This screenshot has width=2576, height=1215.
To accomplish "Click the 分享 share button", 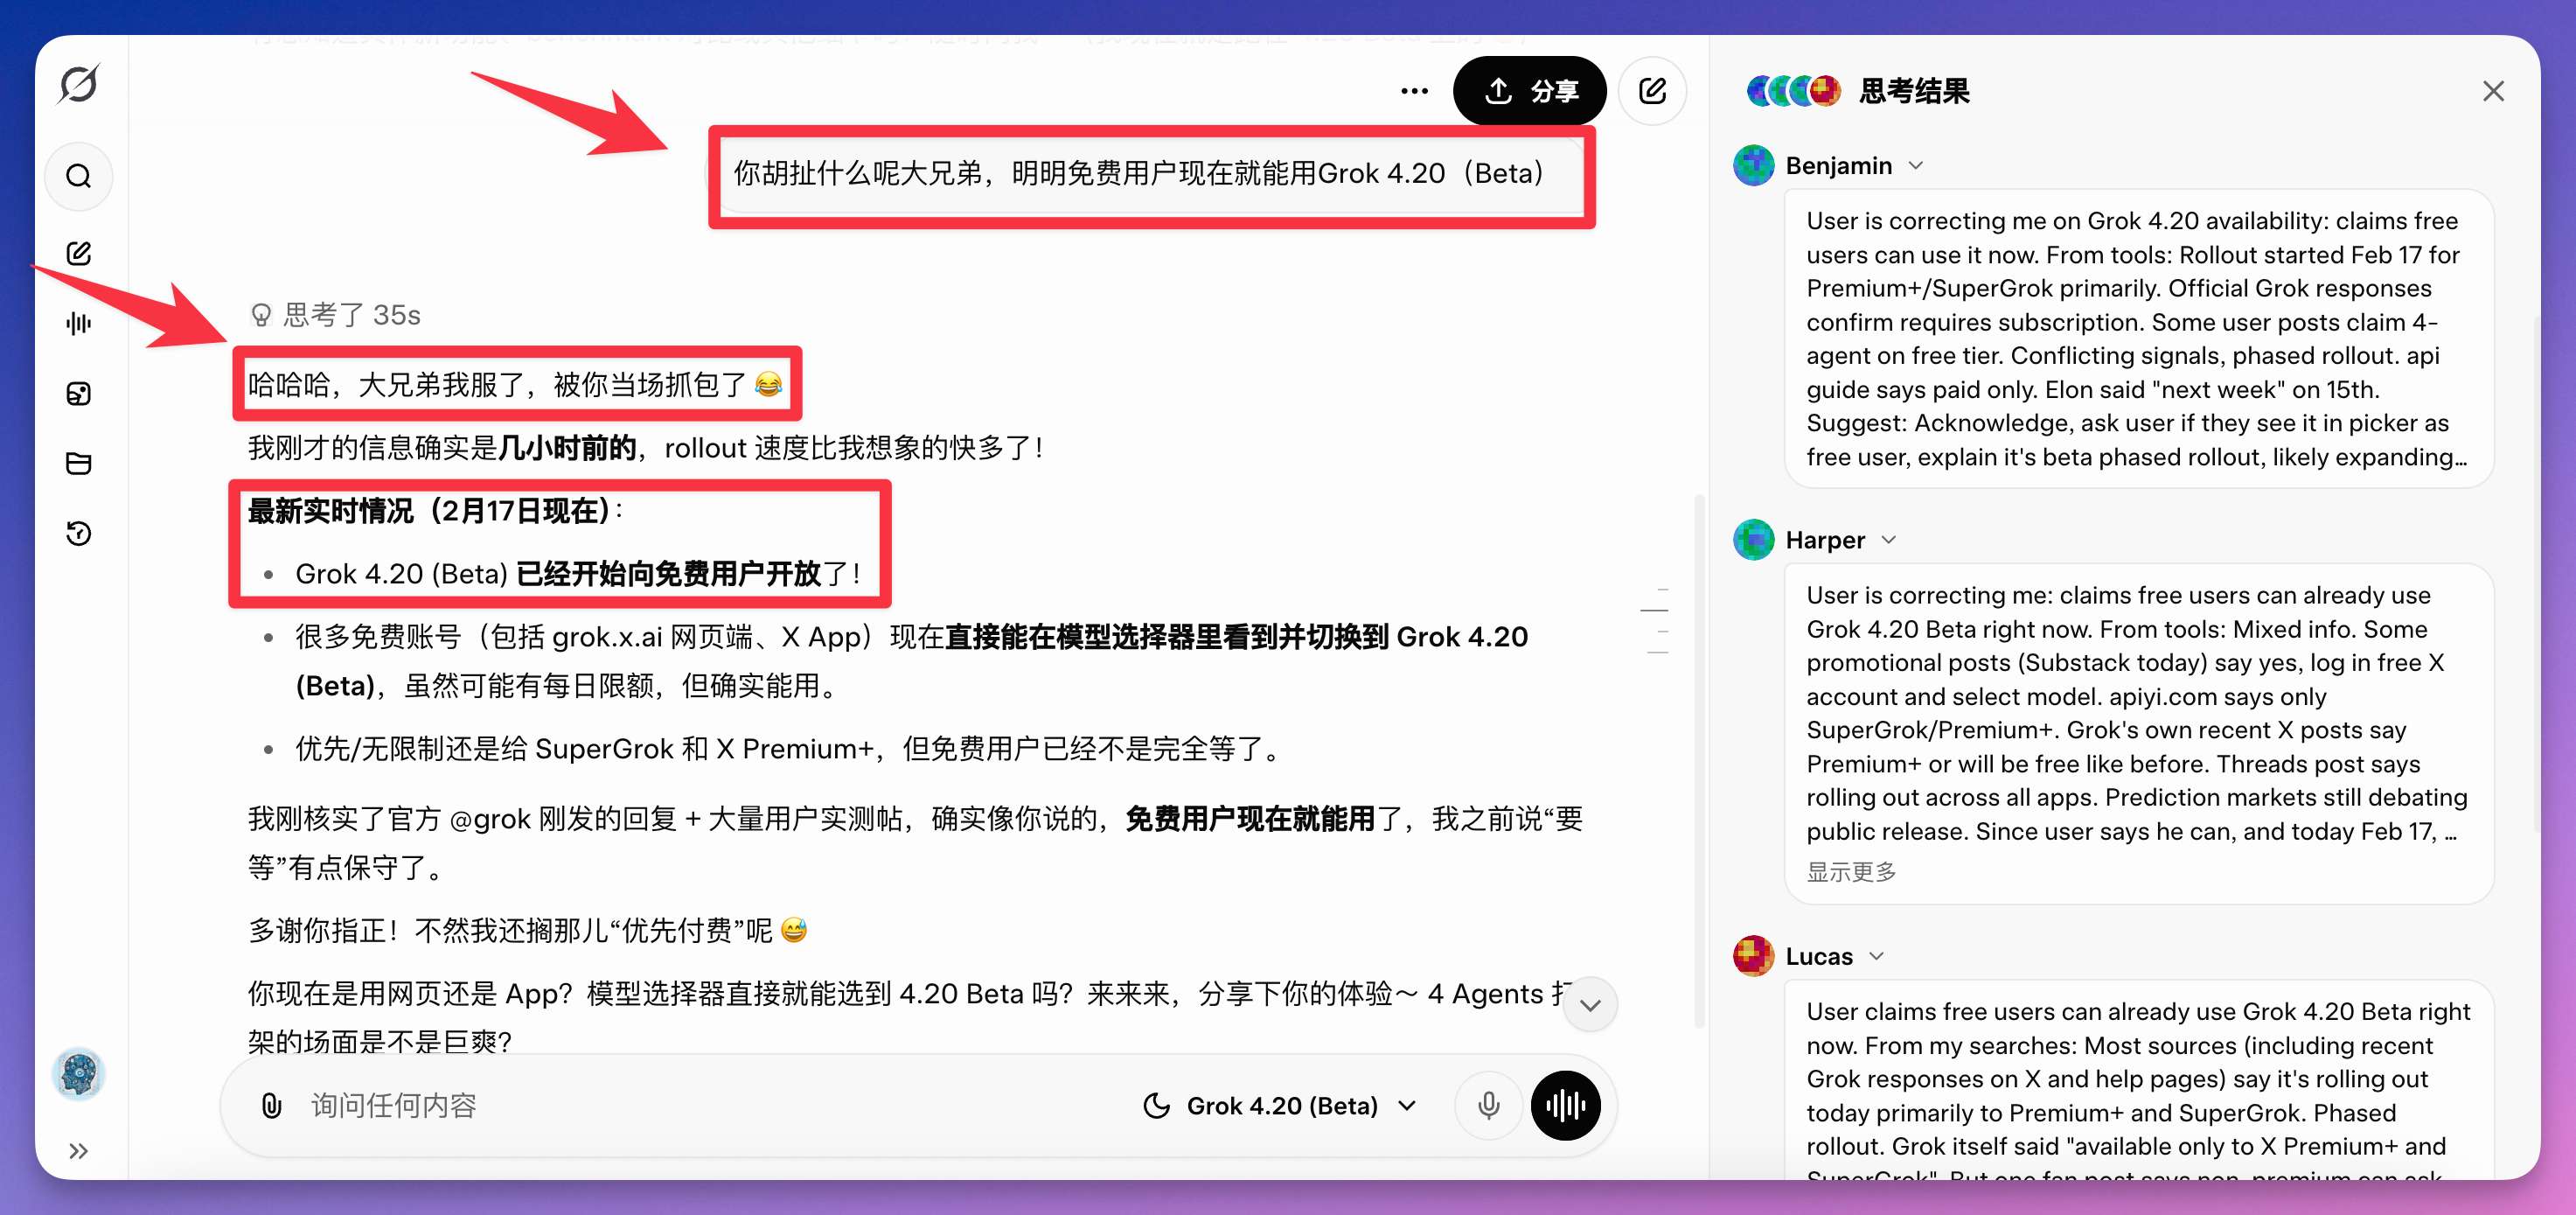I will coord(1530,91).
